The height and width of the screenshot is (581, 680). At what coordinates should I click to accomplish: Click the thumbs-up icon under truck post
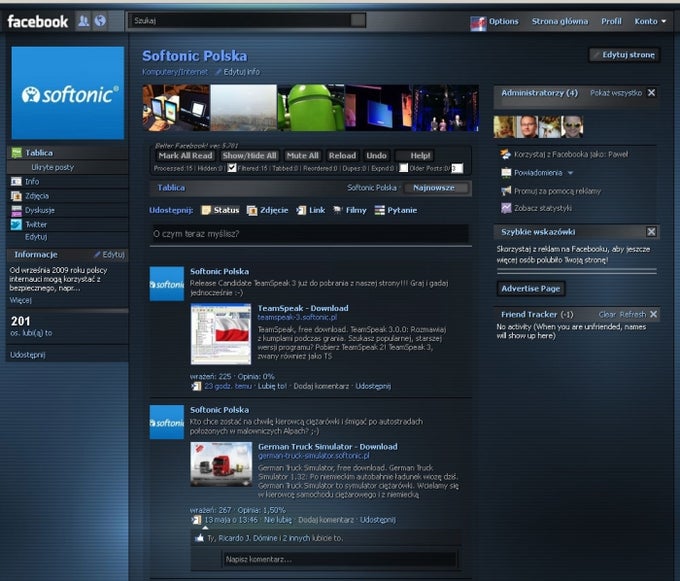[x=199, y=538]
